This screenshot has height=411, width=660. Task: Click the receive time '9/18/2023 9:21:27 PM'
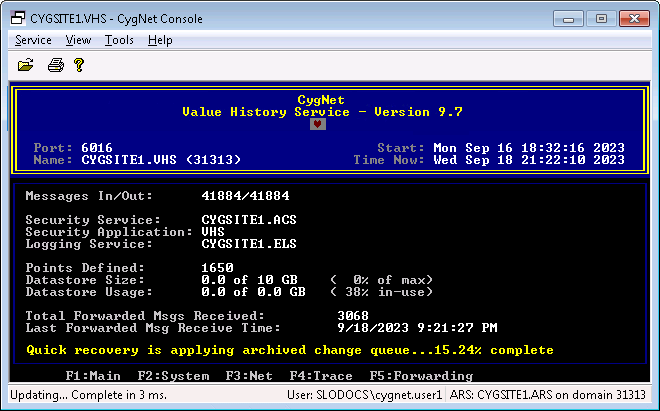pyautogui.click(x=417, y=328)
